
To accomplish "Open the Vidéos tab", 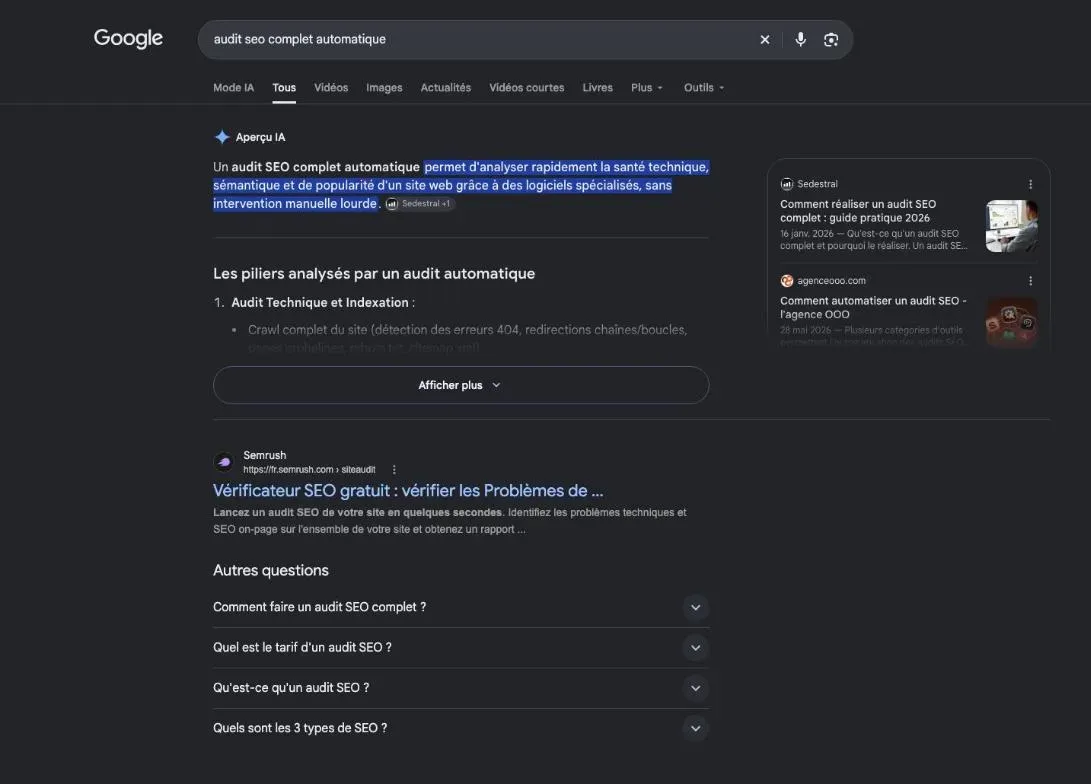I will point(331,88).
